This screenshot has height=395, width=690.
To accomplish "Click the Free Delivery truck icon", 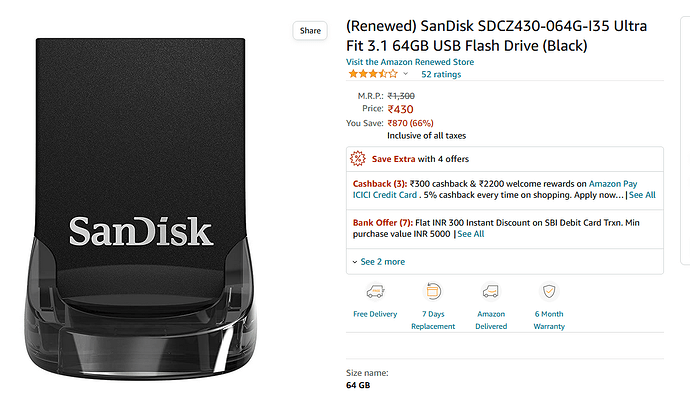I will coord(375,291).
